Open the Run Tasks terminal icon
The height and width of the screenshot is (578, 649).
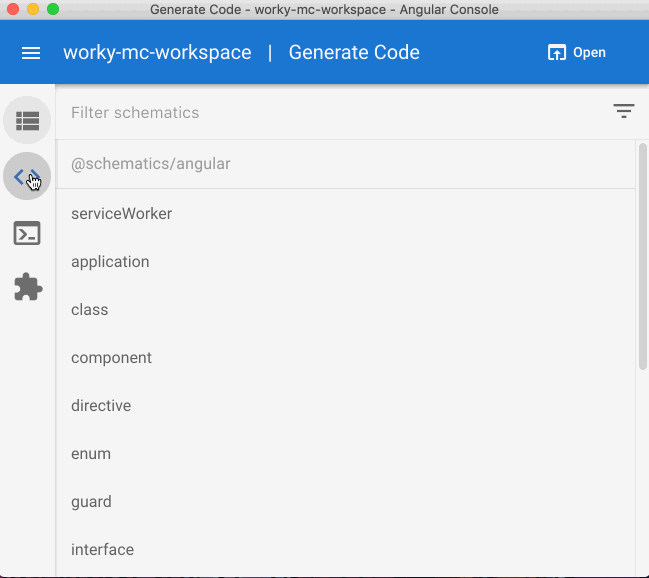[x=27, y=233]
